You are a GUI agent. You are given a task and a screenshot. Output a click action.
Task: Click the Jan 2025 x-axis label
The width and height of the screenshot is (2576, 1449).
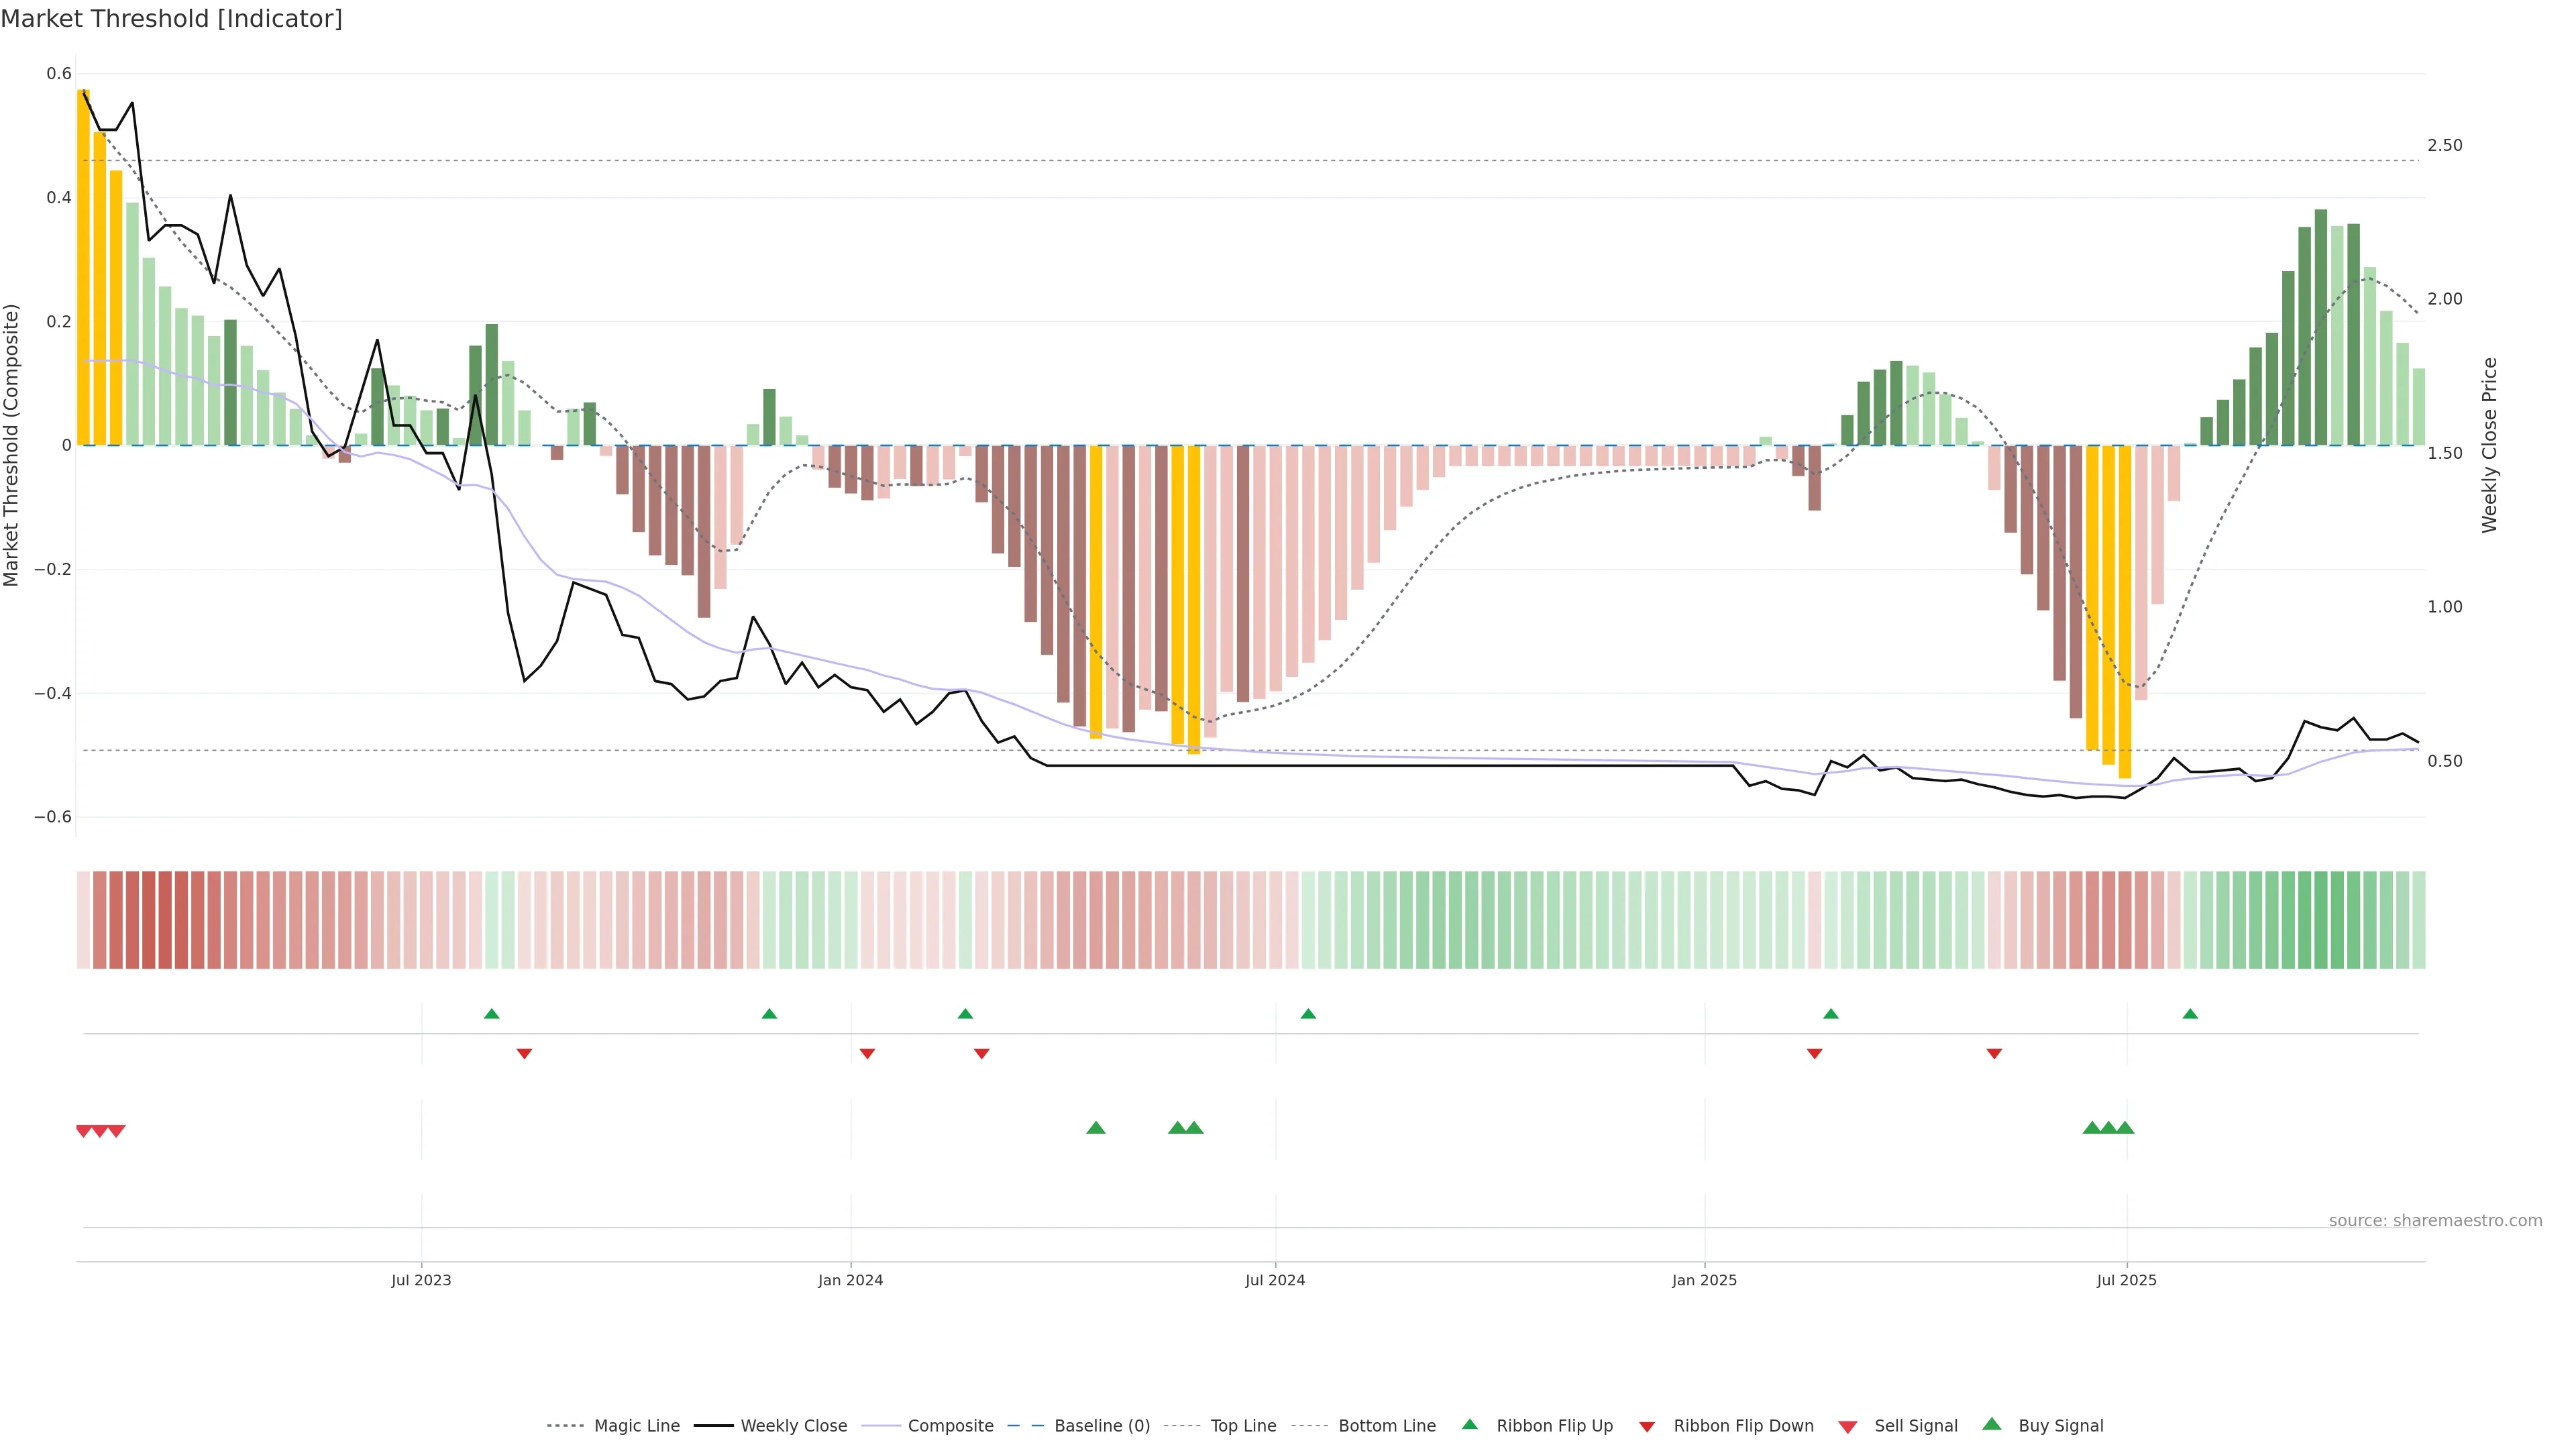[x=1704, y=1280]
